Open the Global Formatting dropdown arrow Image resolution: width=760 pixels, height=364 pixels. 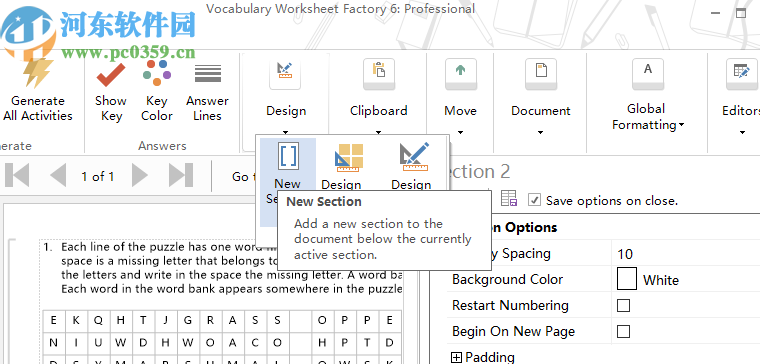pyautogui.click(x=681, y=125)
